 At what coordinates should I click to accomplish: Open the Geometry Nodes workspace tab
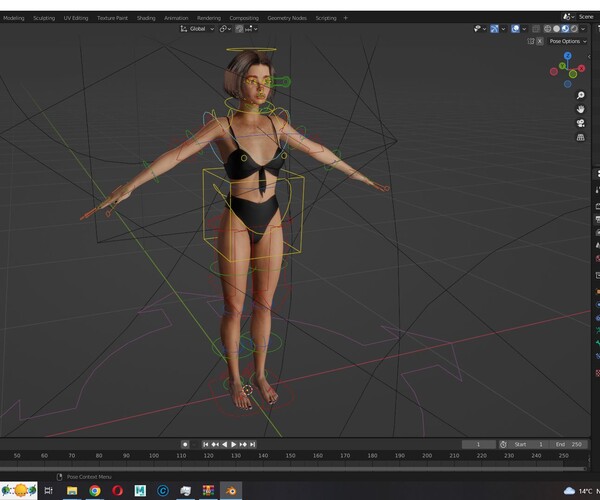click(x=287, y=18)
